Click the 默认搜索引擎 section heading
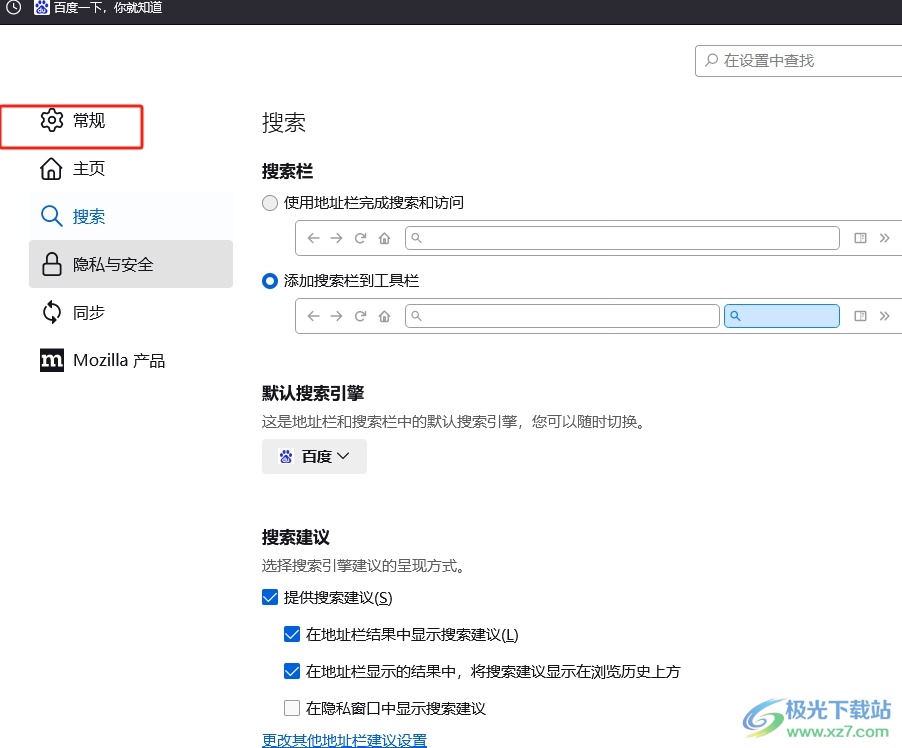The width and height of the screenshot is (902, 748). pyautogui.click(x=313, y=394)
